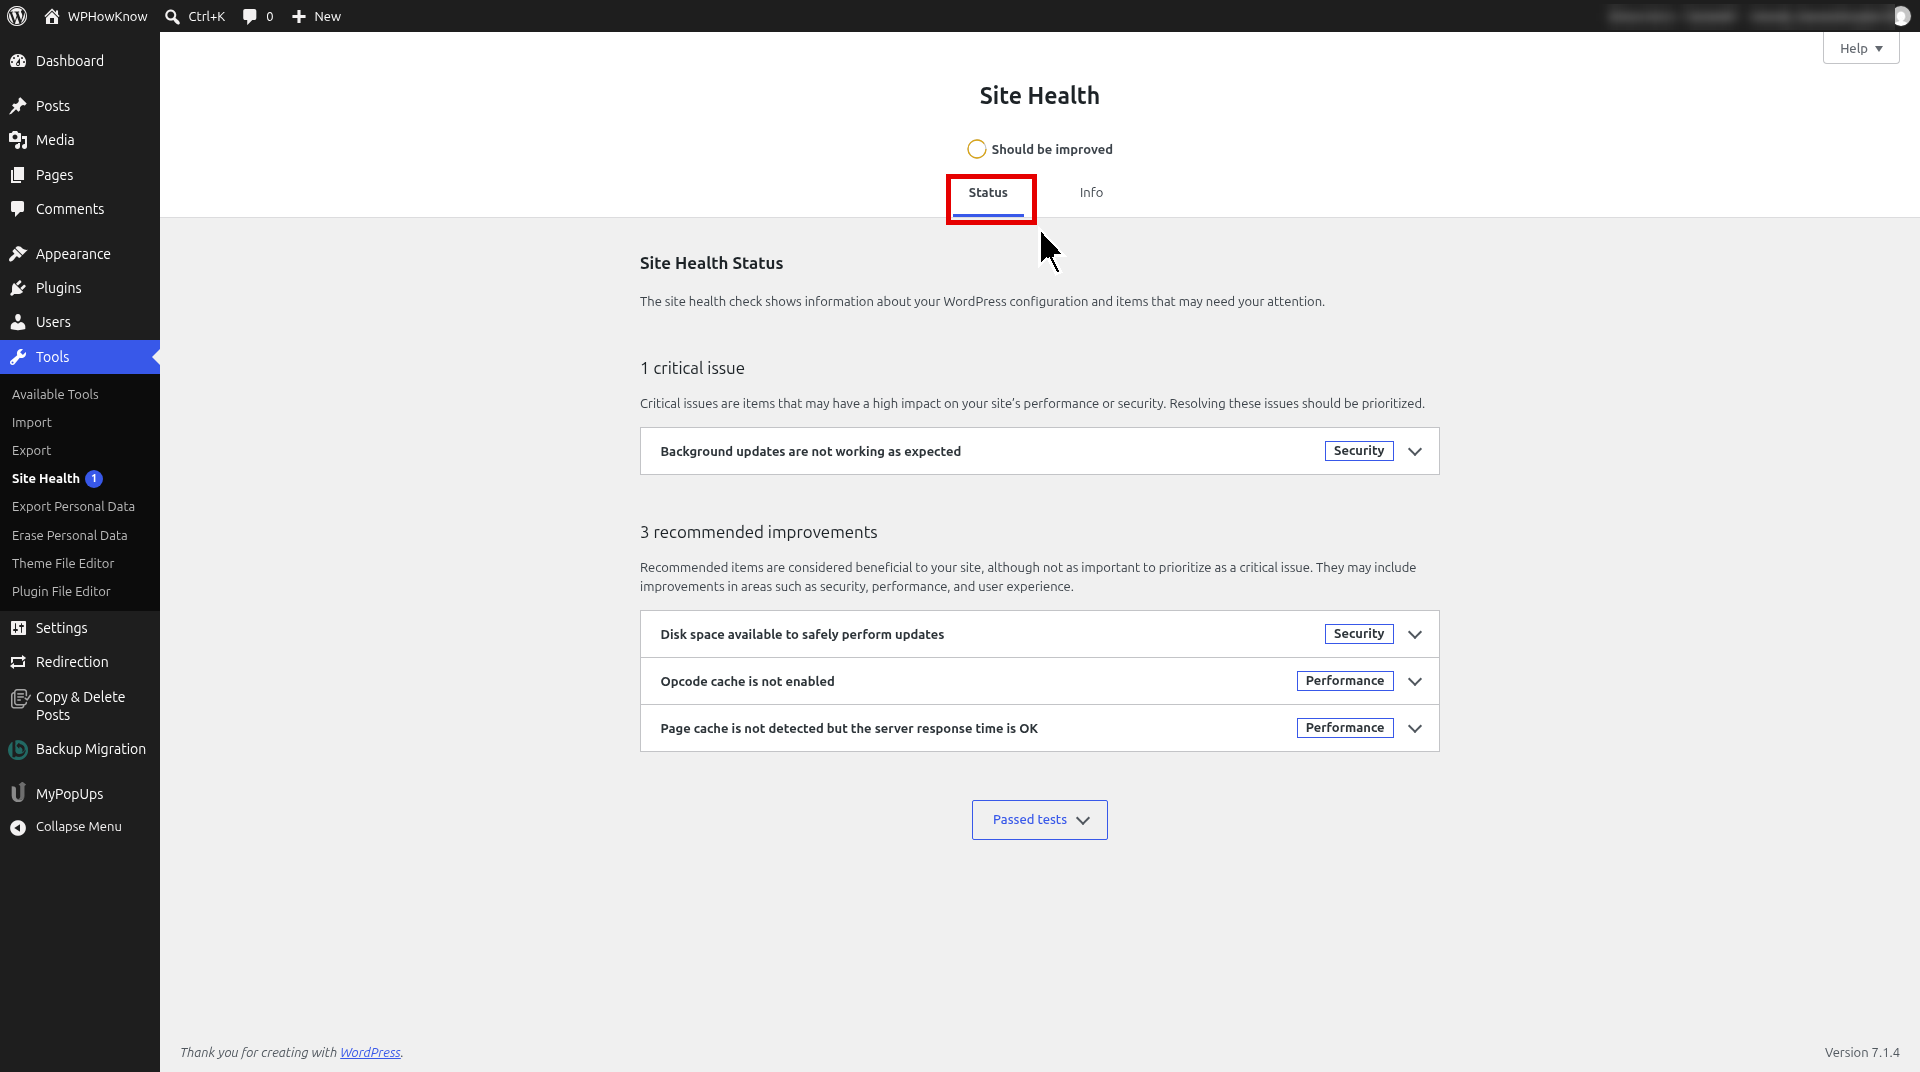The height and width of the screenshot is (1072, 1920).
Task: Open the Dashboard gauge icon
Action: tap(18, 61)
